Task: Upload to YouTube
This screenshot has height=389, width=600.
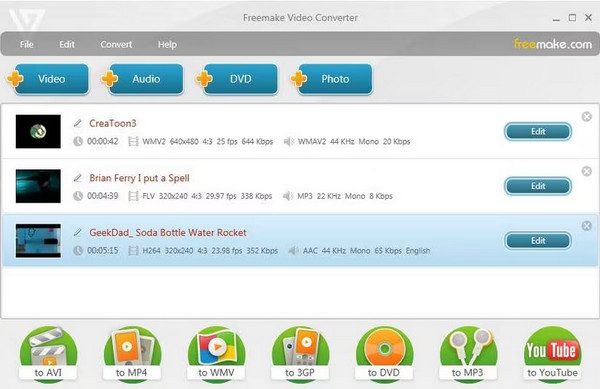Action: pos(552,354)
